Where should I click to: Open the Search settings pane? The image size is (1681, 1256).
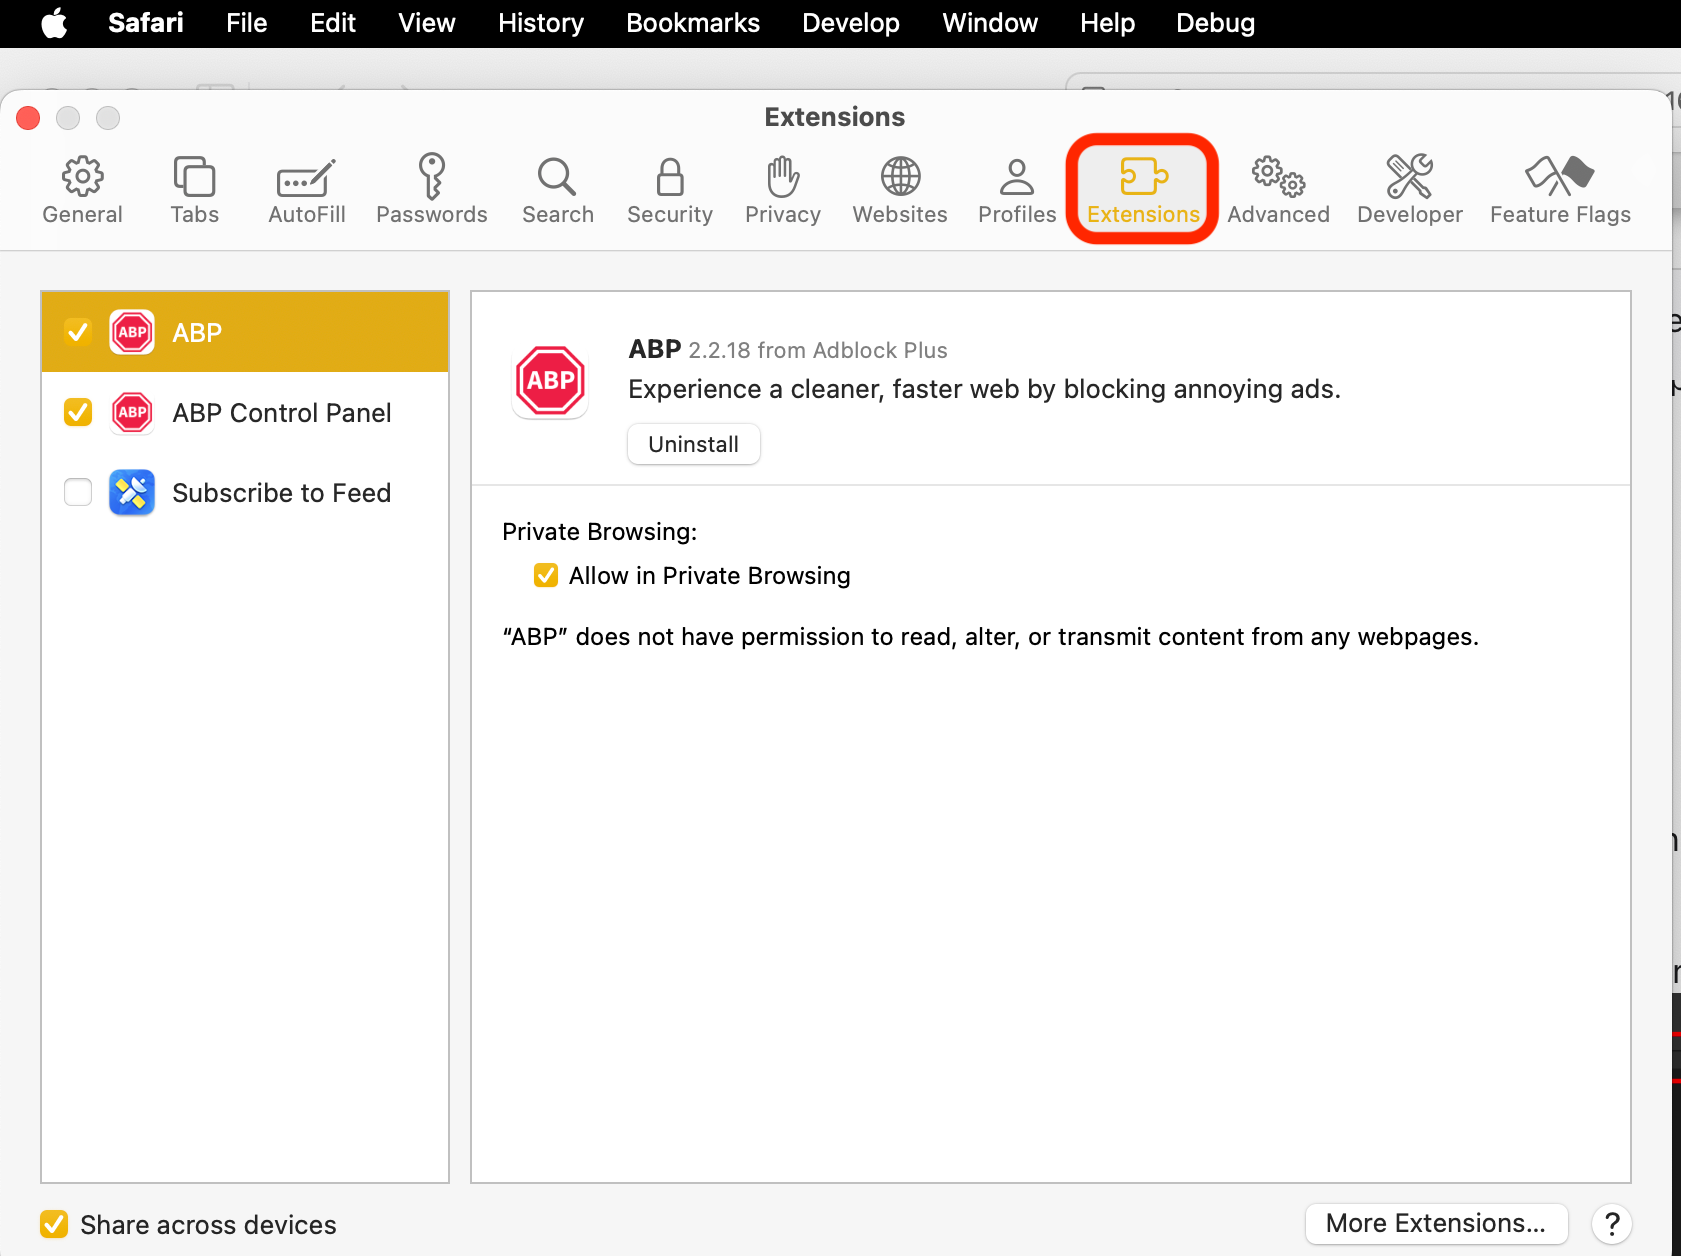click(557, 190)
